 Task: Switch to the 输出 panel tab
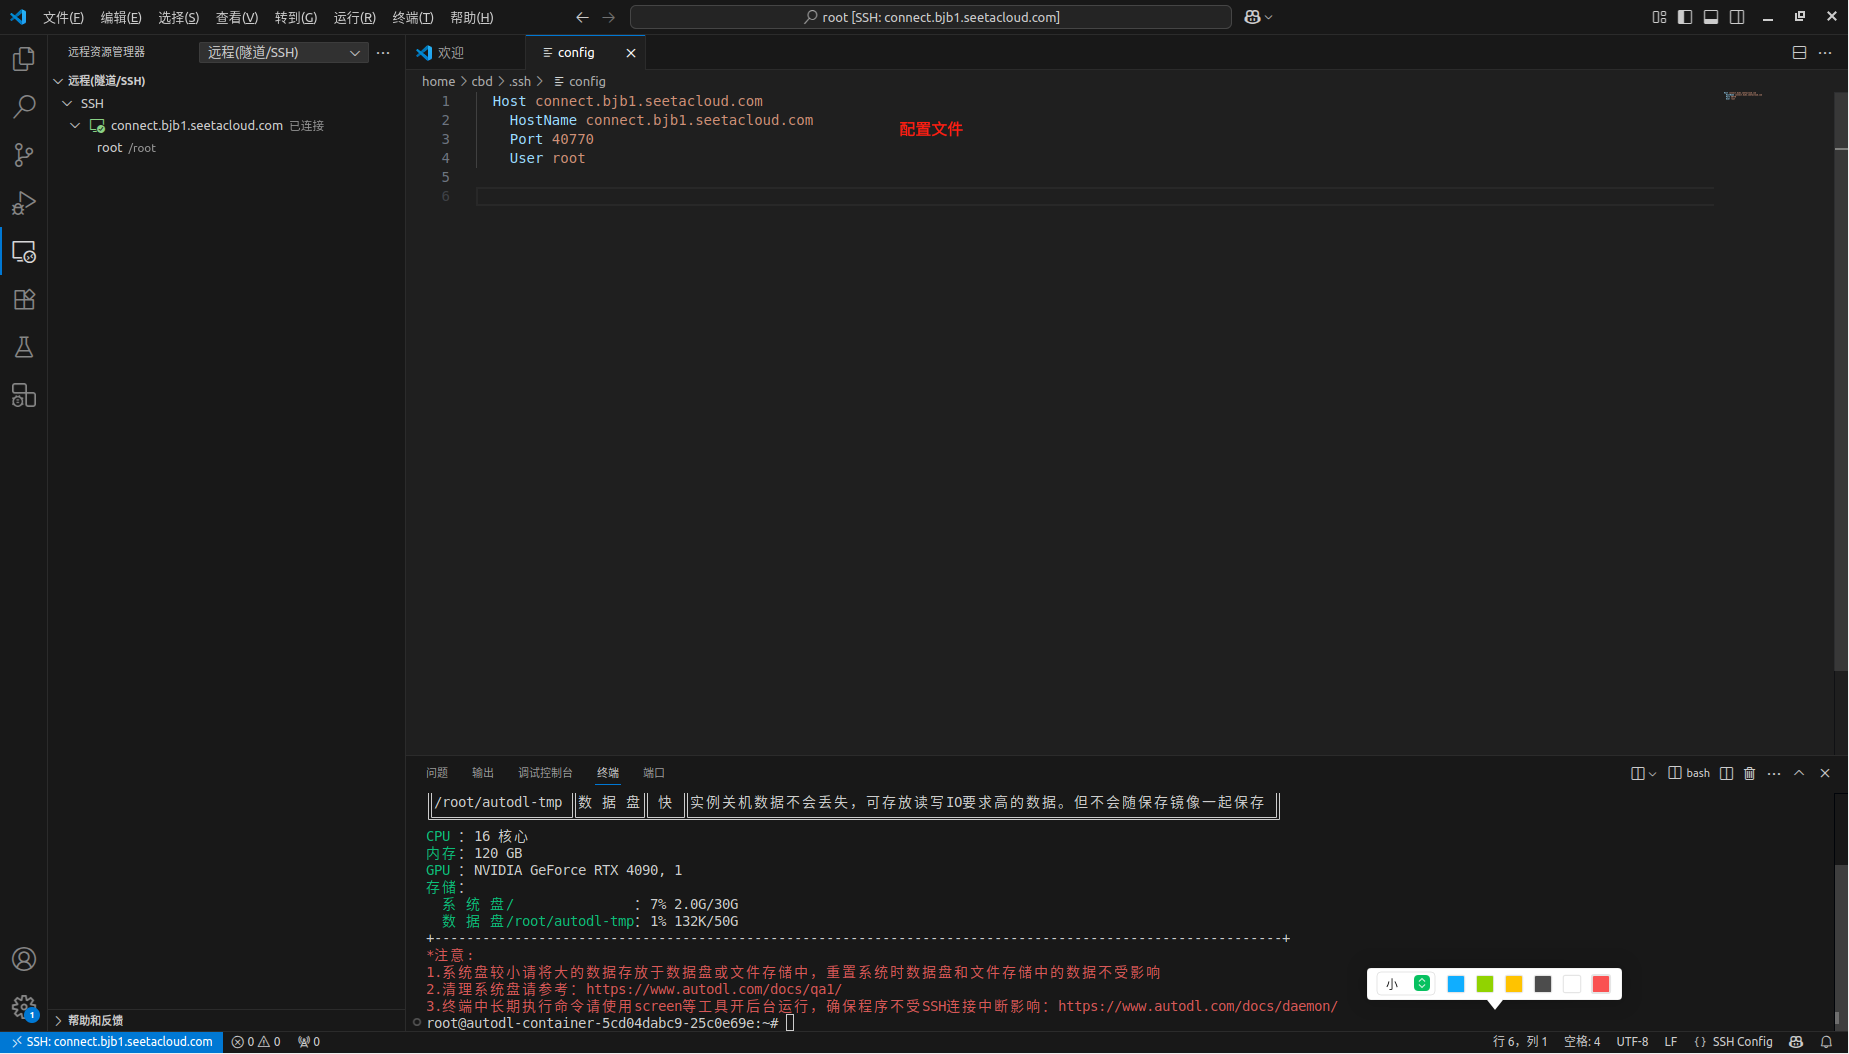tap(482, 772)
